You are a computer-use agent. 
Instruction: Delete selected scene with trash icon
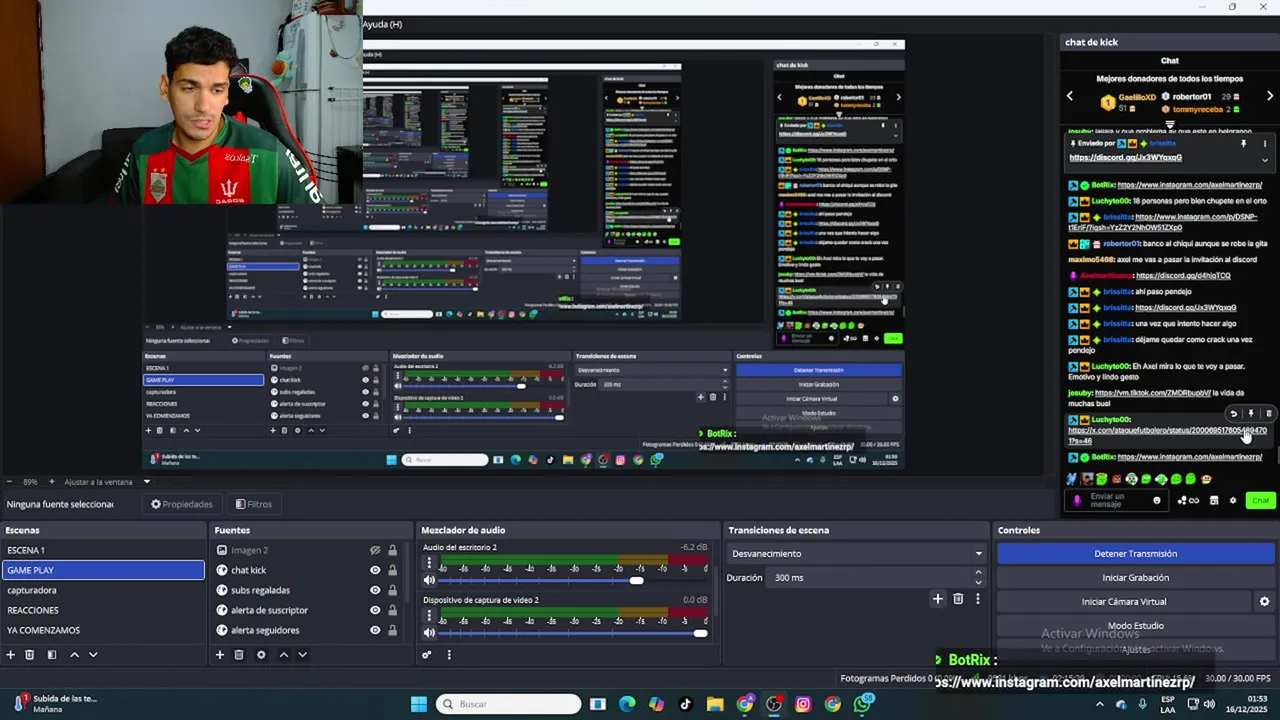30,655
